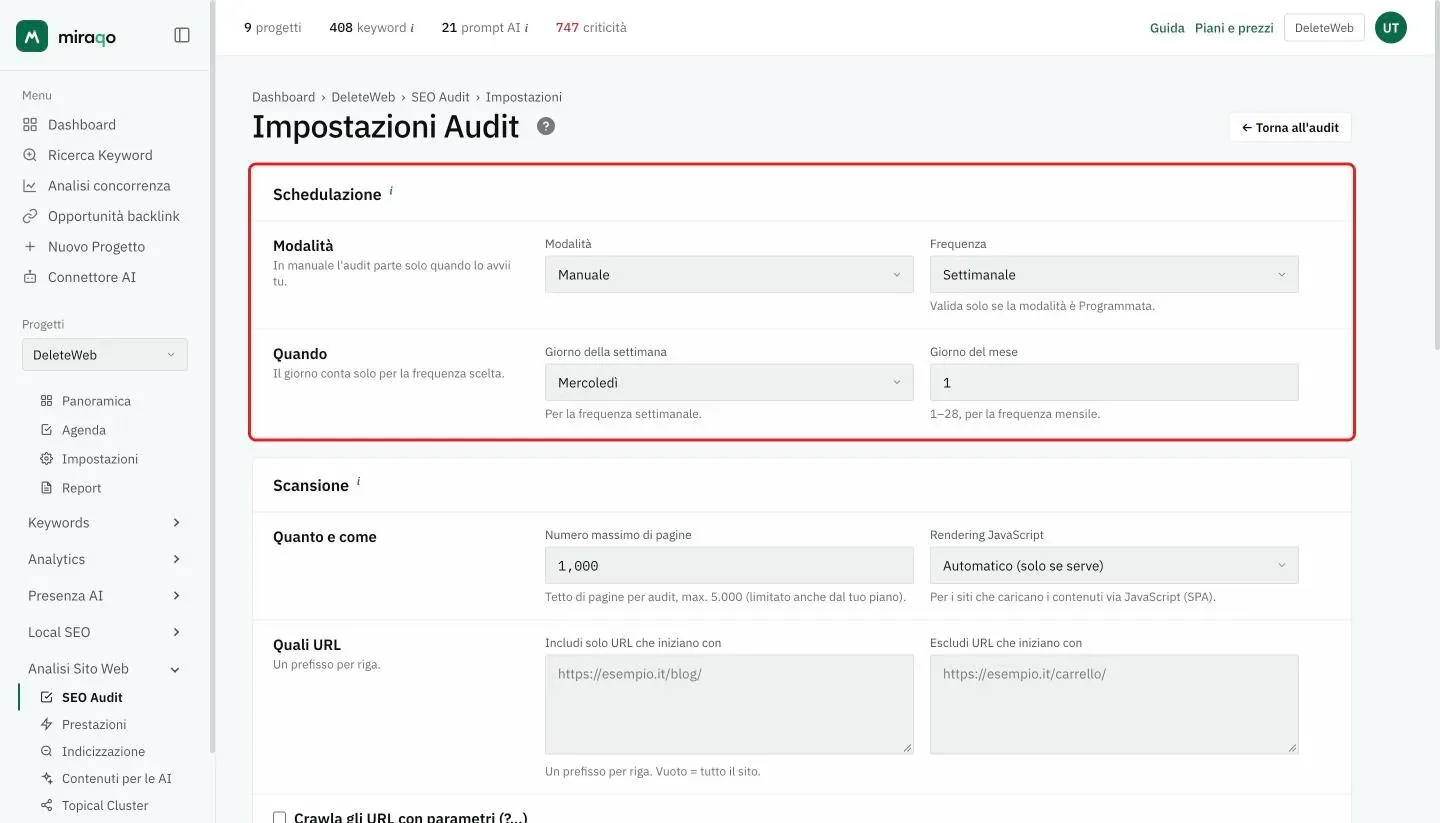This screenshot has height=823, width=1440.
Task: Click the SEO Audit breadcrumb link
Action: click(440, 97)
